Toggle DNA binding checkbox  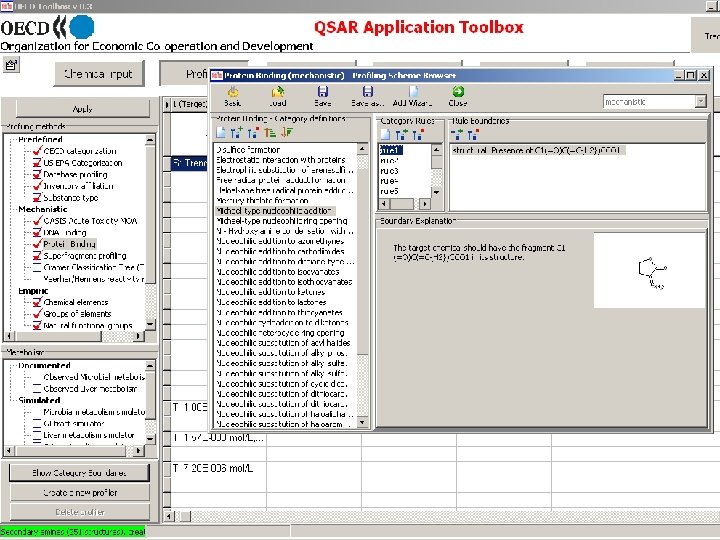(x=37, y=232)
